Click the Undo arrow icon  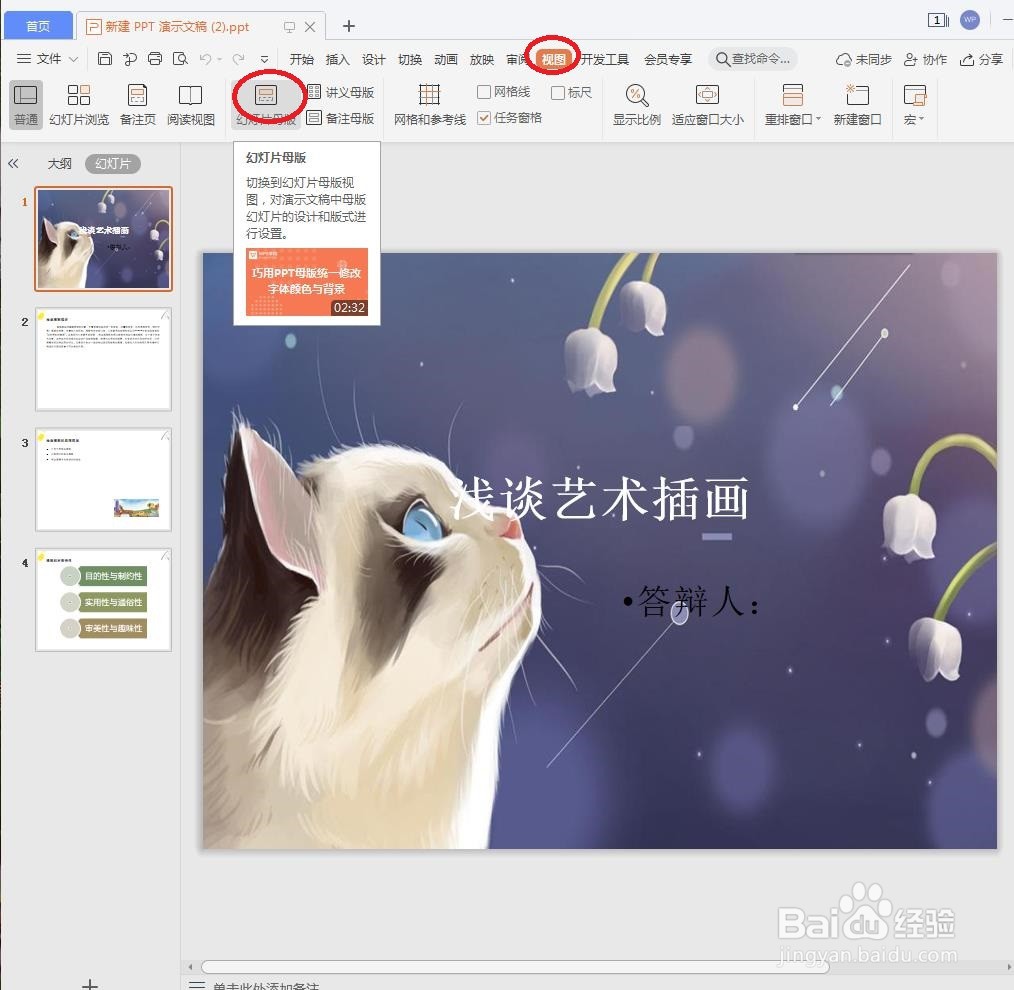[206, 59]
